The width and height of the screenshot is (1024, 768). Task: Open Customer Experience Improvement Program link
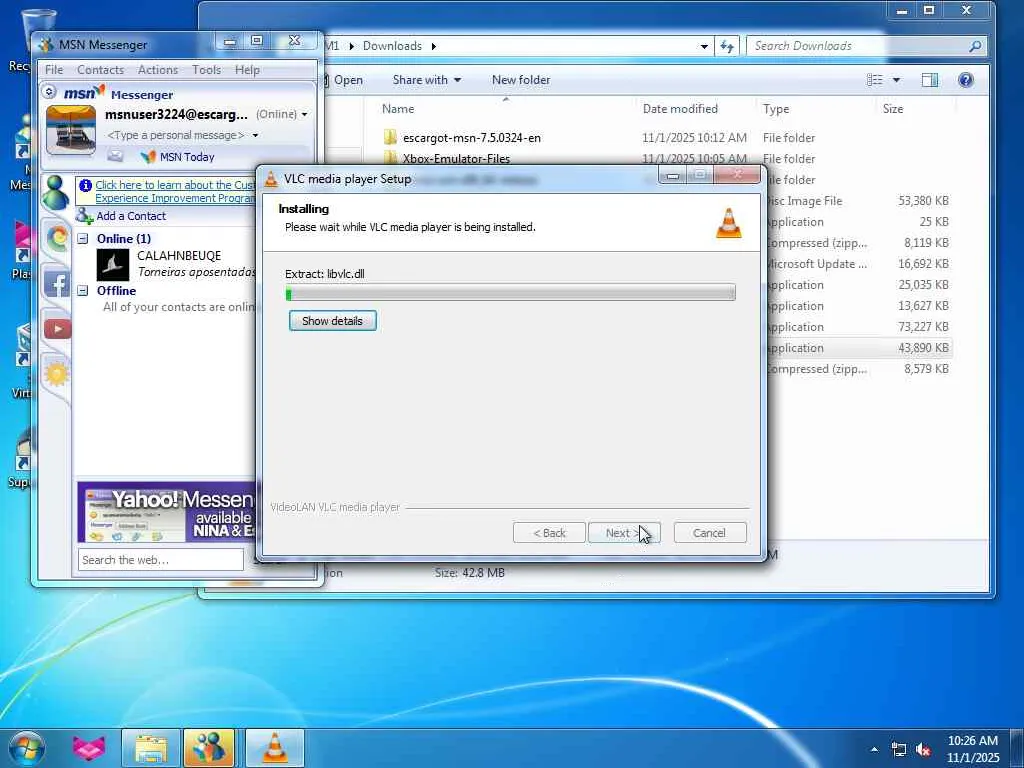tap(175, 191)
